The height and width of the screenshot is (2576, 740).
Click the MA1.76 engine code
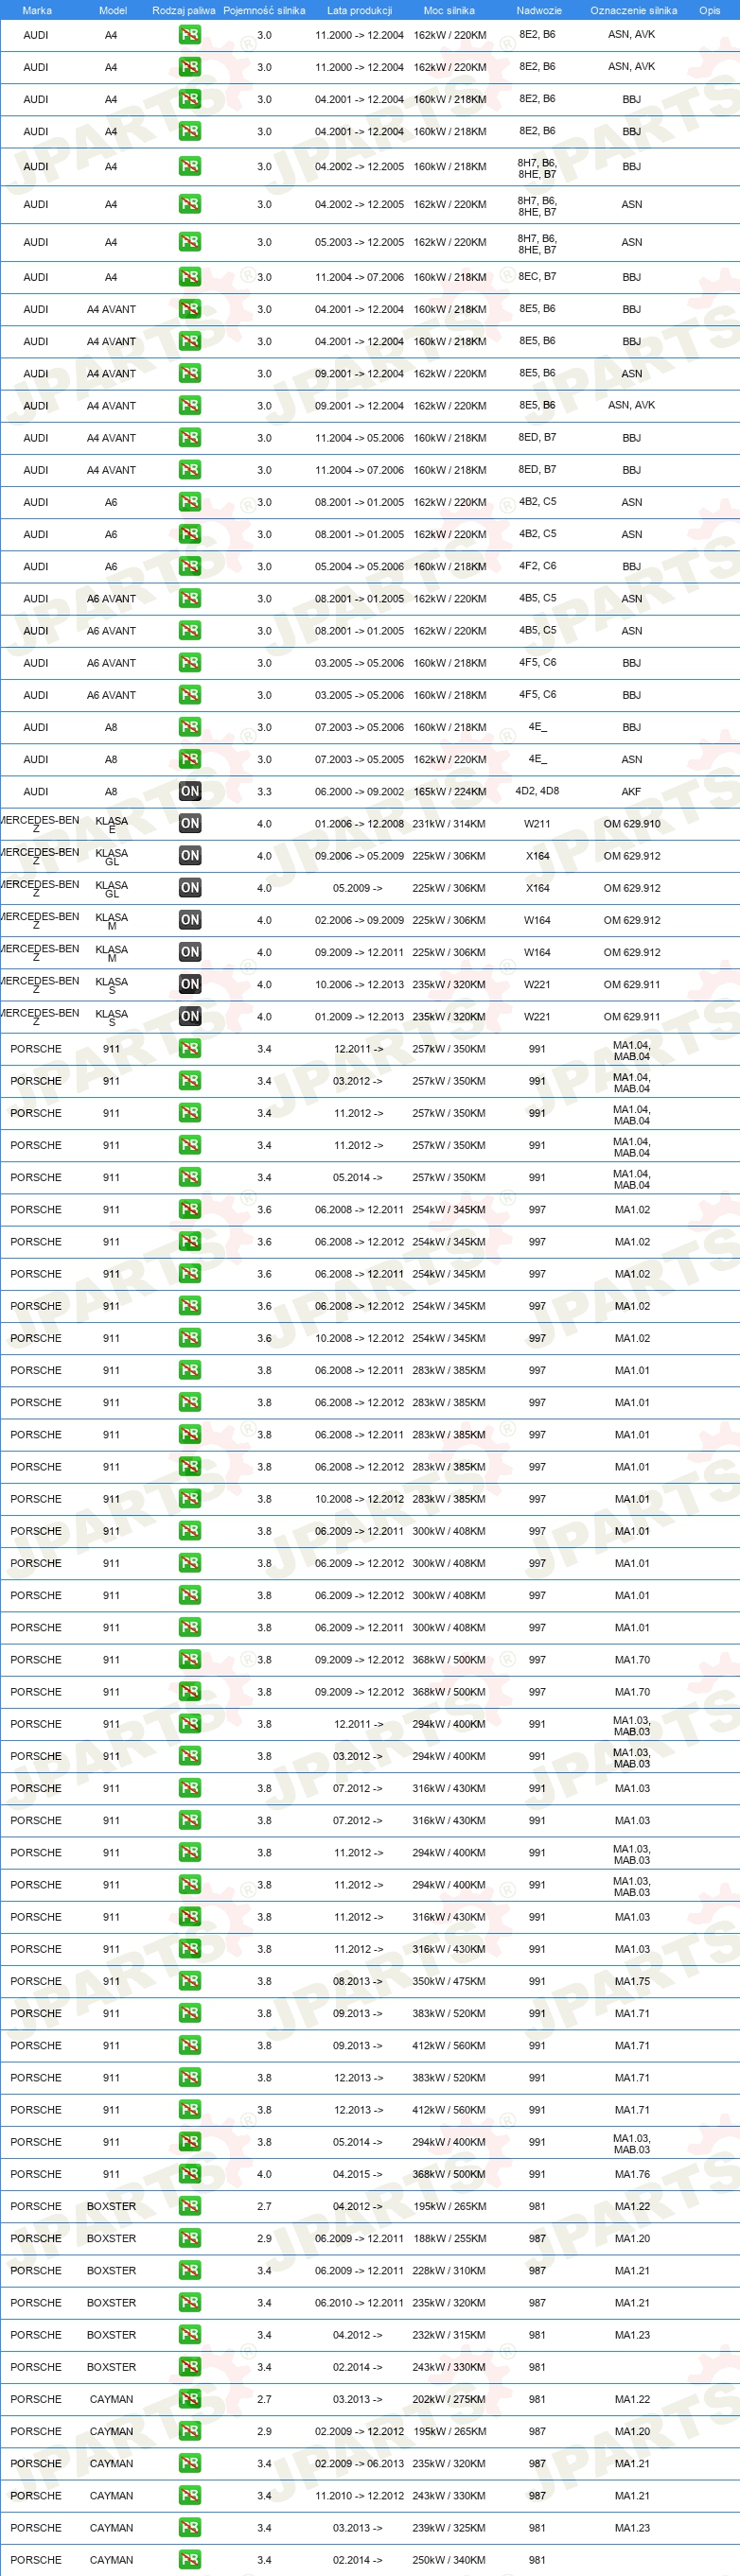click(632, 2174)
